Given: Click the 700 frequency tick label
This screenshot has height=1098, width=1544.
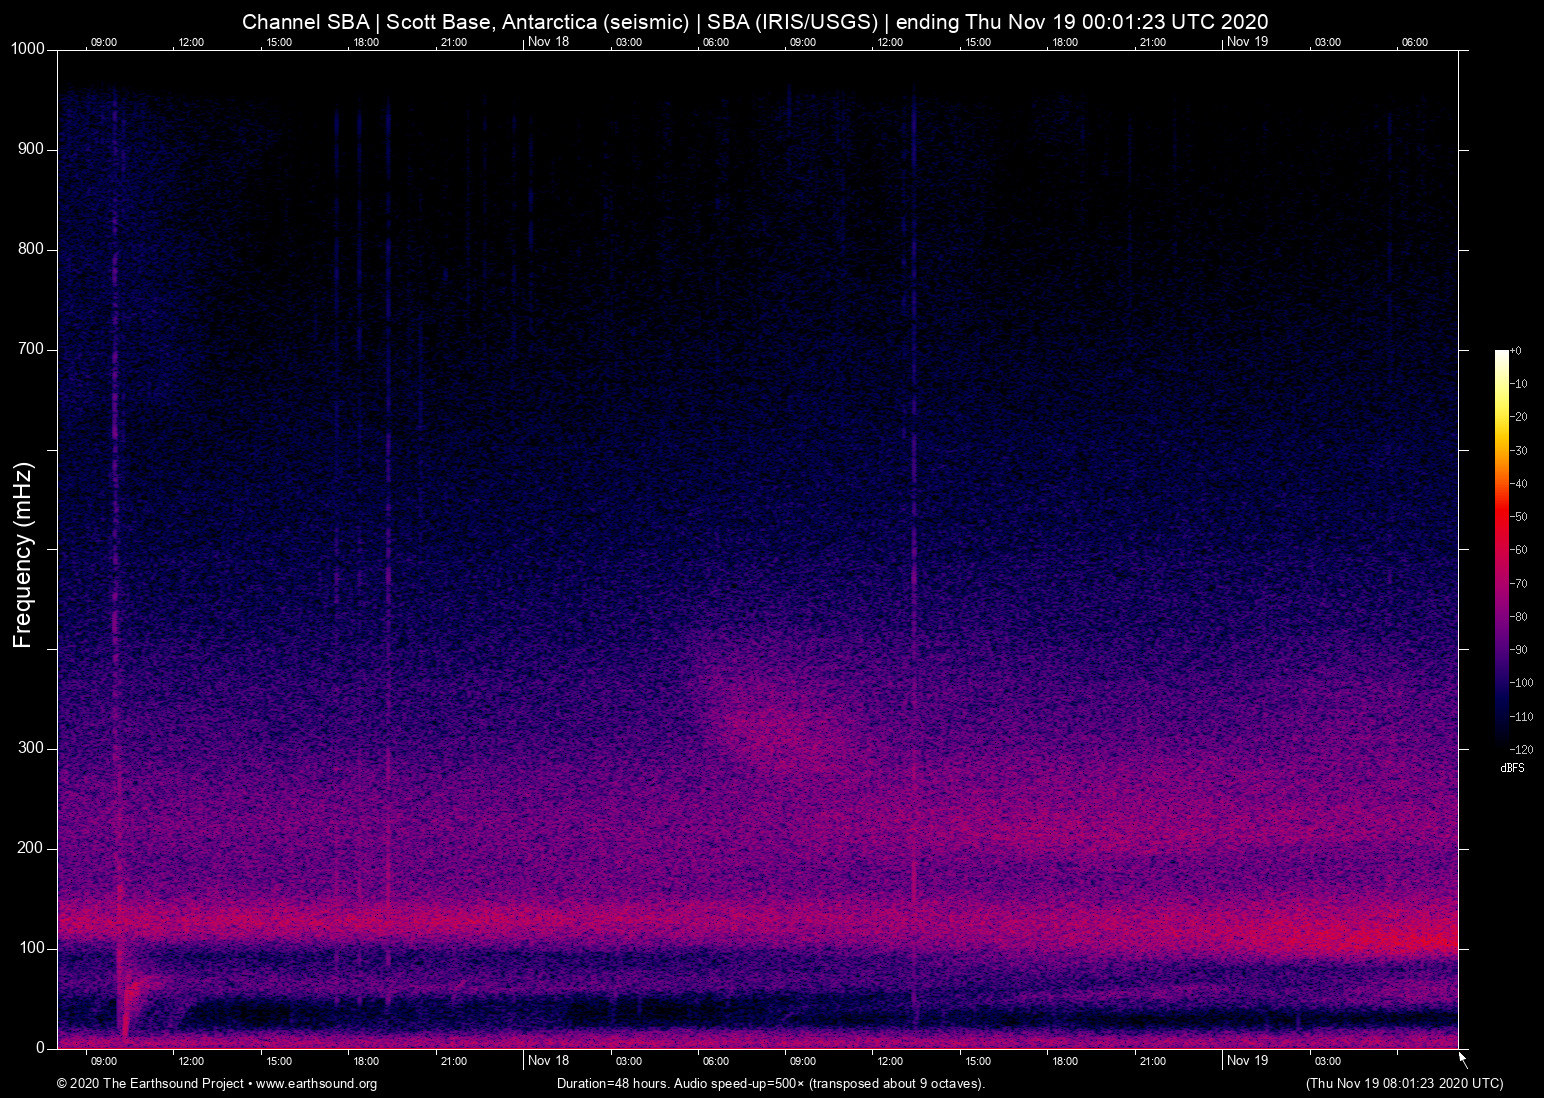Looking at the screenshot, I should [31, 349].
